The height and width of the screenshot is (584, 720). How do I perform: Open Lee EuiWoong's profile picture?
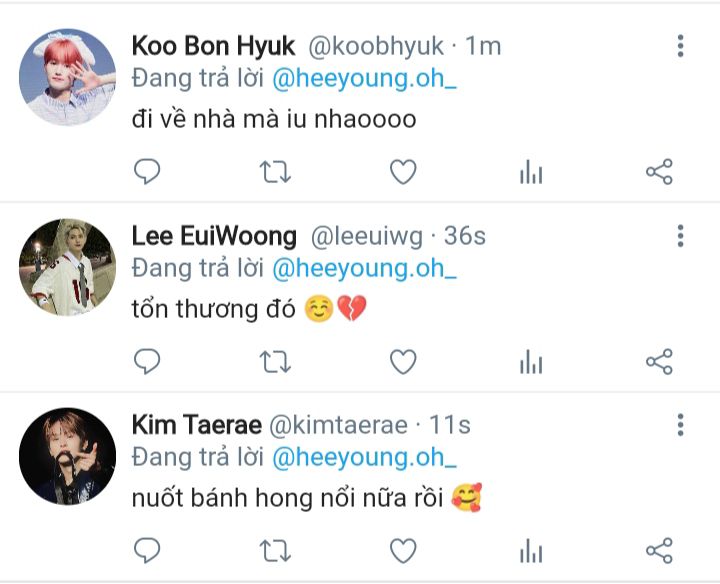click(x=68, y=267)
